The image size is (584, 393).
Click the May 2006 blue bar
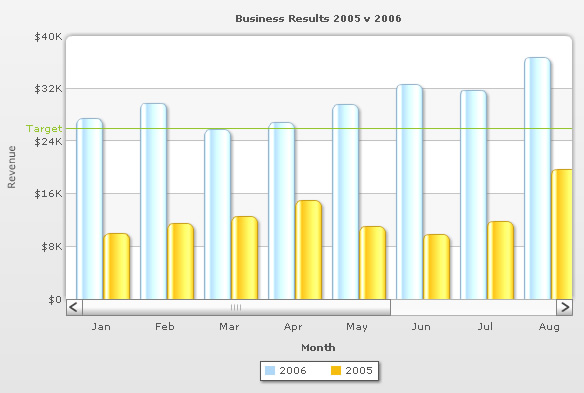coord(346,202)
